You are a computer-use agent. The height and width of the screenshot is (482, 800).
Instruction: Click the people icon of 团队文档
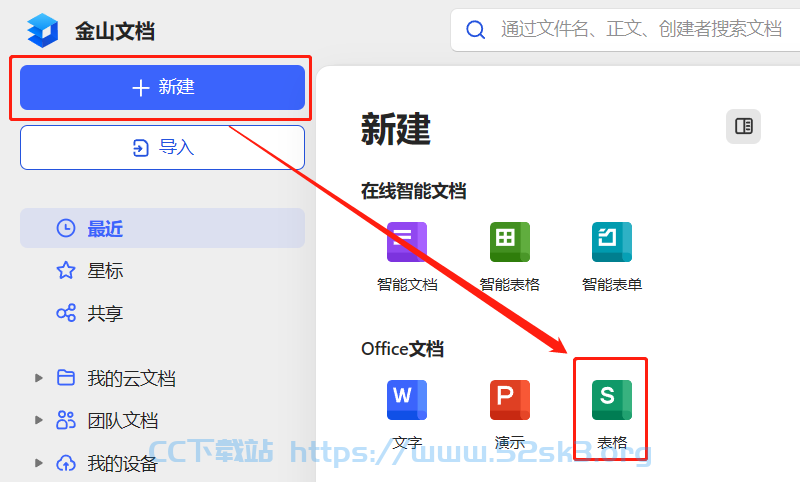pyautogui.click(x=66, y=420)
